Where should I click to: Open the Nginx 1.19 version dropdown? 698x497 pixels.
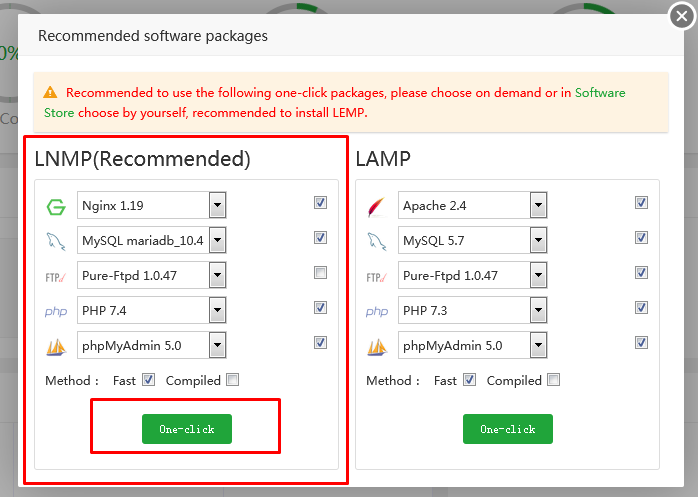click(x=217, y=206)
